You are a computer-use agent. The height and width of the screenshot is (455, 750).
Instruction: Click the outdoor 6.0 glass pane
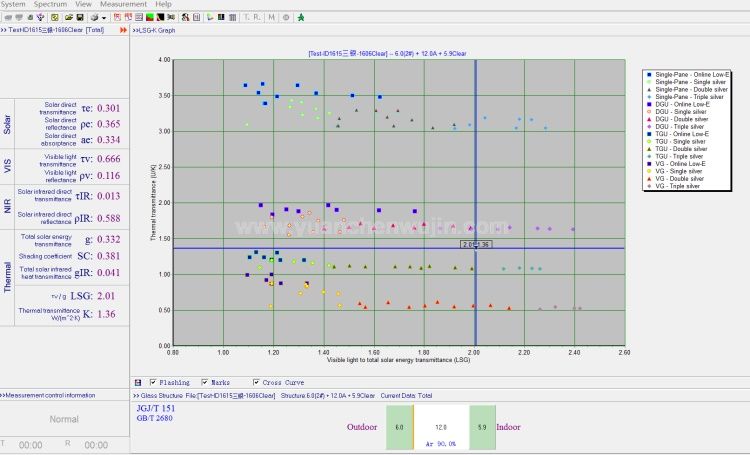pos(399,427)
